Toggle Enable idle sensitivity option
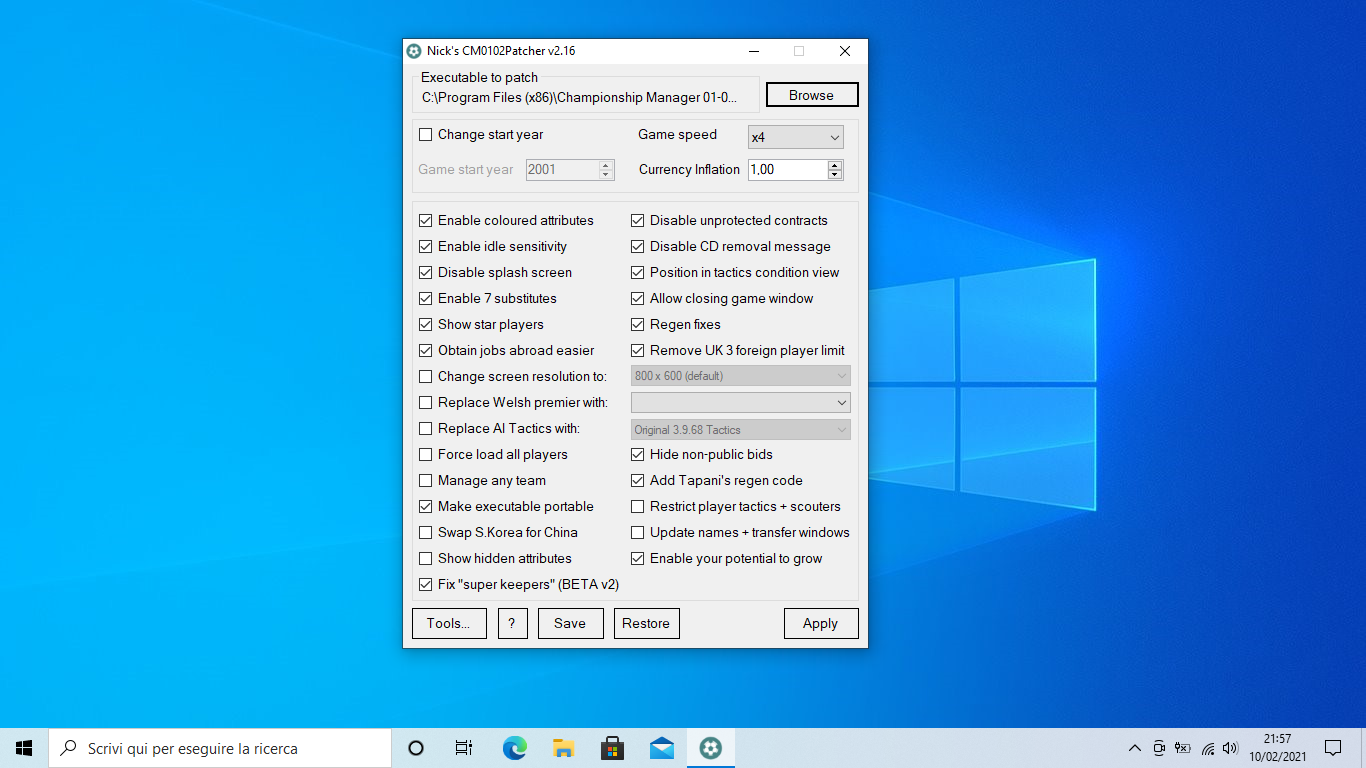Screen dimensions: 1366x768 [x=426, y=247]
